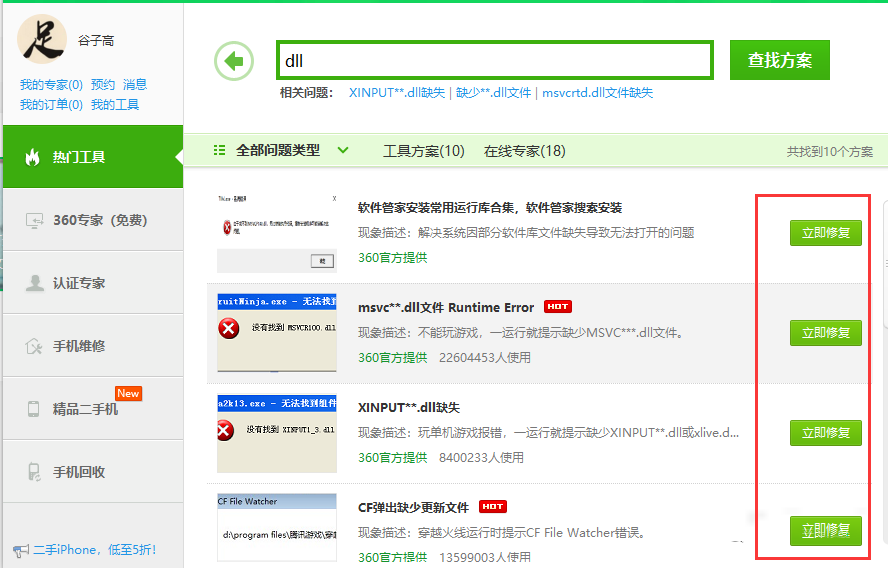
Task: Click the CF File Watcher thumbnail
Action: [x=277, y=528]
